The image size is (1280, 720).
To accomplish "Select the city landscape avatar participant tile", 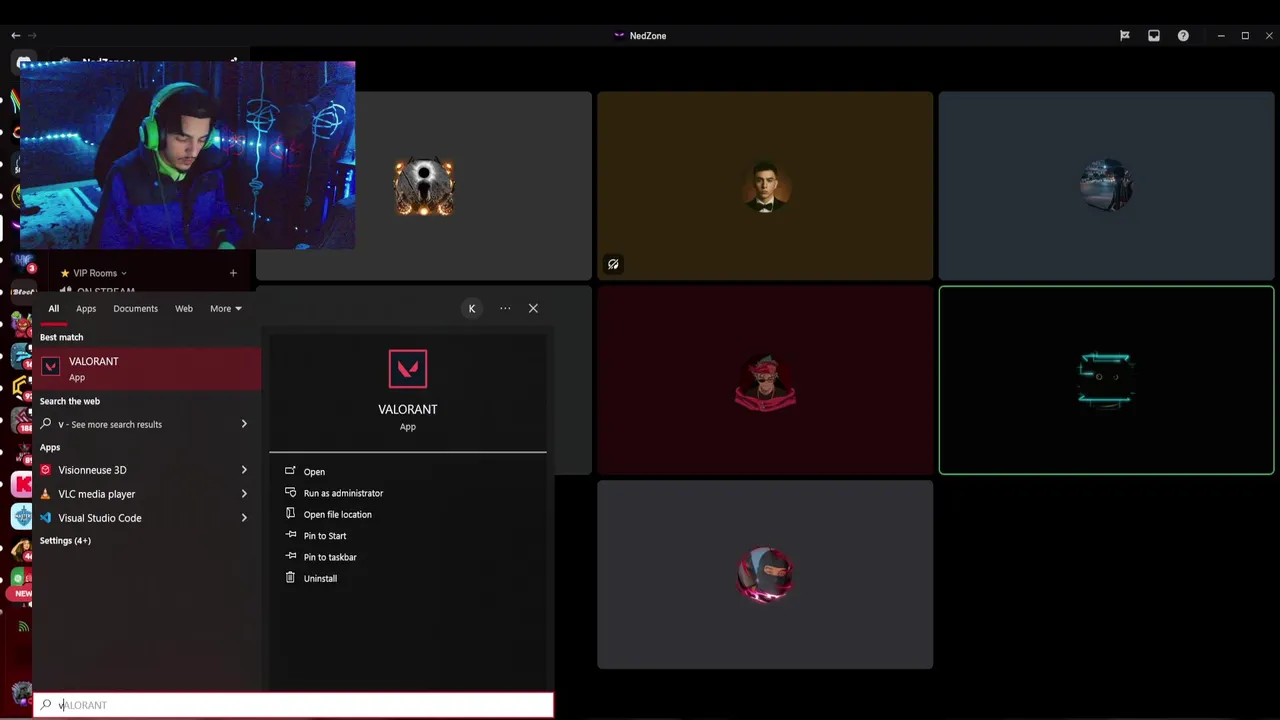I will (x=1106, y=186).
